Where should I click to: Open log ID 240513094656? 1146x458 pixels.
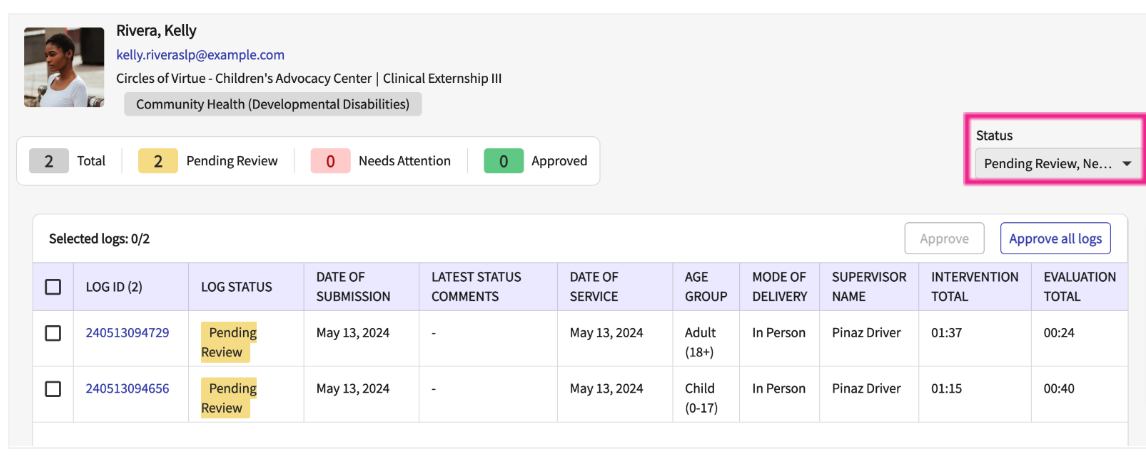pyautogui.click(x=127, y=389)
